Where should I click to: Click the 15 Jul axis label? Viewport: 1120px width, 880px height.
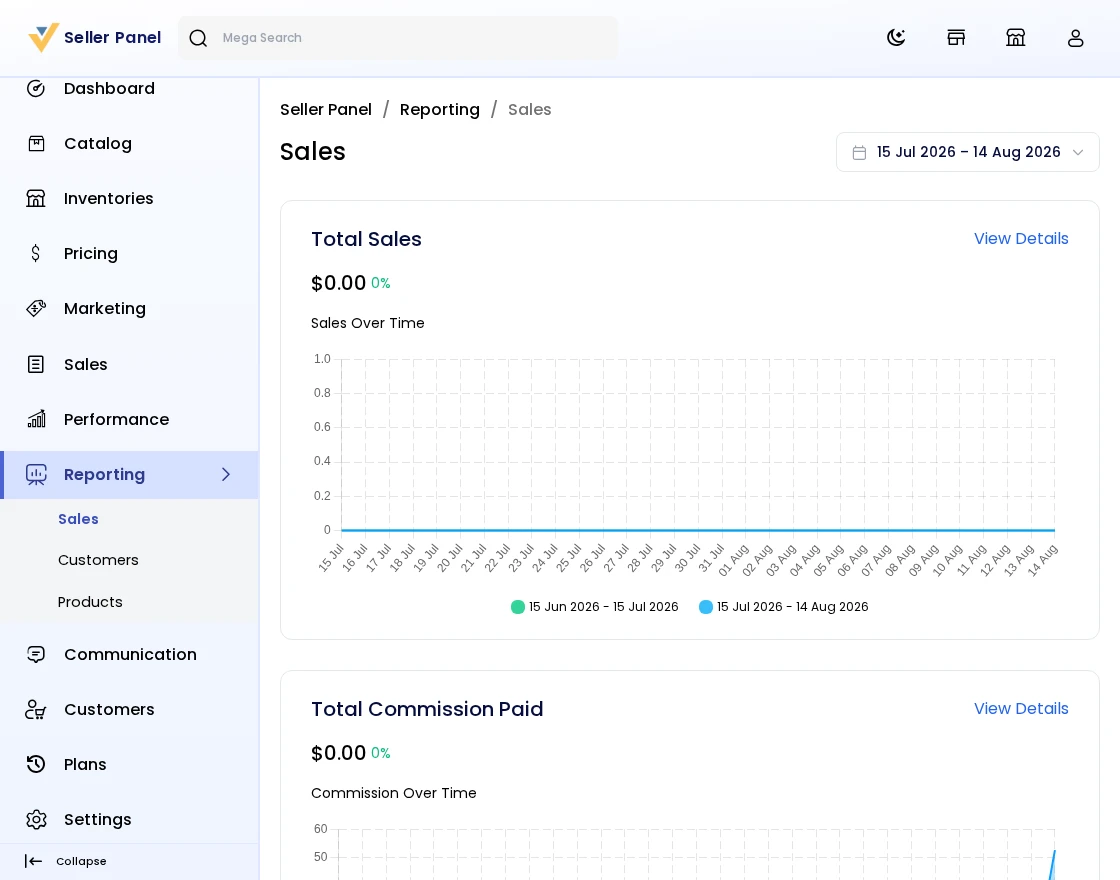pyautogui.click(x=331, y=558)
